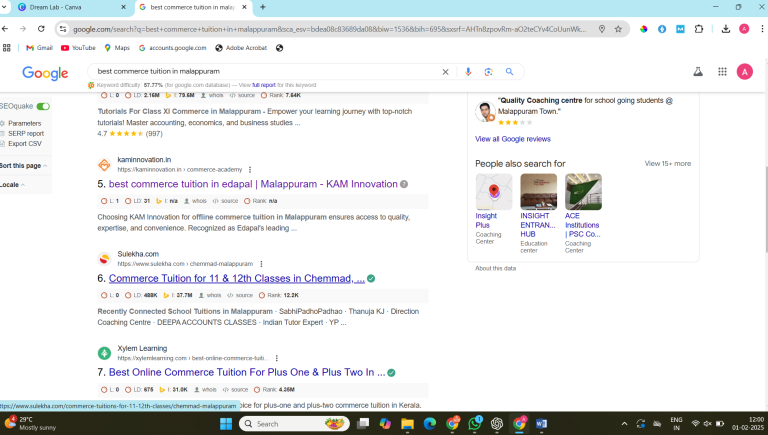
Task: Clear the search box with the X icon
Action: click(x=445, y=72)
